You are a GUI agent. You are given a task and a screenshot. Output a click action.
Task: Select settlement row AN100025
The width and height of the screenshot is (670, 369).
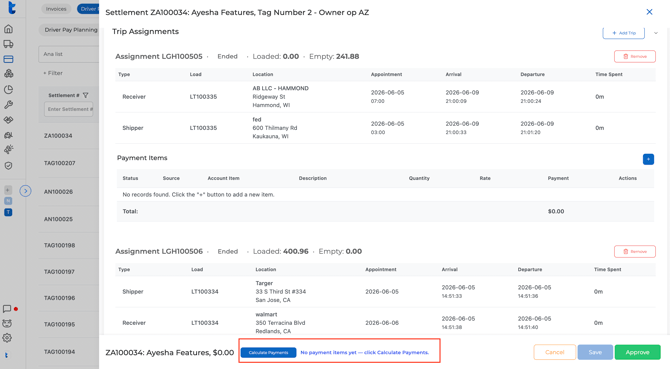click(x=58, y=219)
